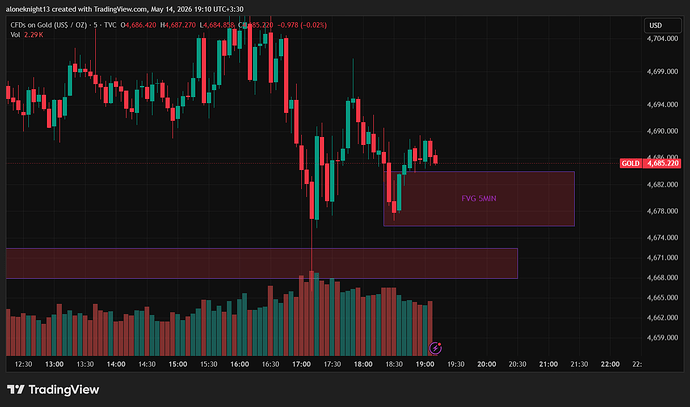The width and height of the screenshot is (690, 407).
Task: Click the 13:00 time axis label
Action: 54,364
